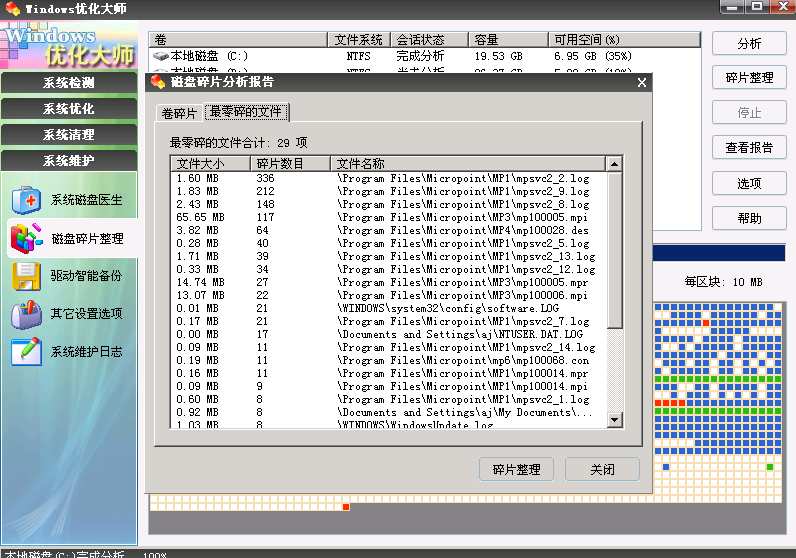
Task: Select row mpsvc2_8.log
Action: [388, 204]
